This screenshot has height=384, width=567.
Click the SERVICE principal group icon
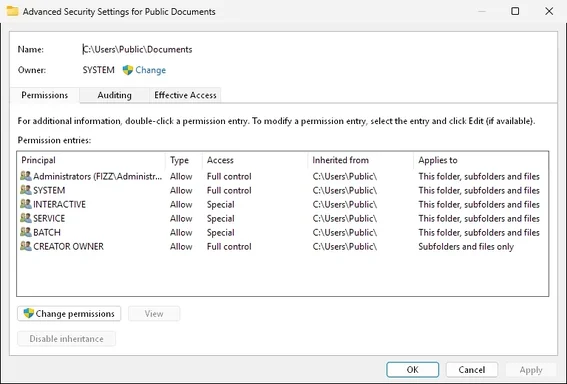(26, 218)
